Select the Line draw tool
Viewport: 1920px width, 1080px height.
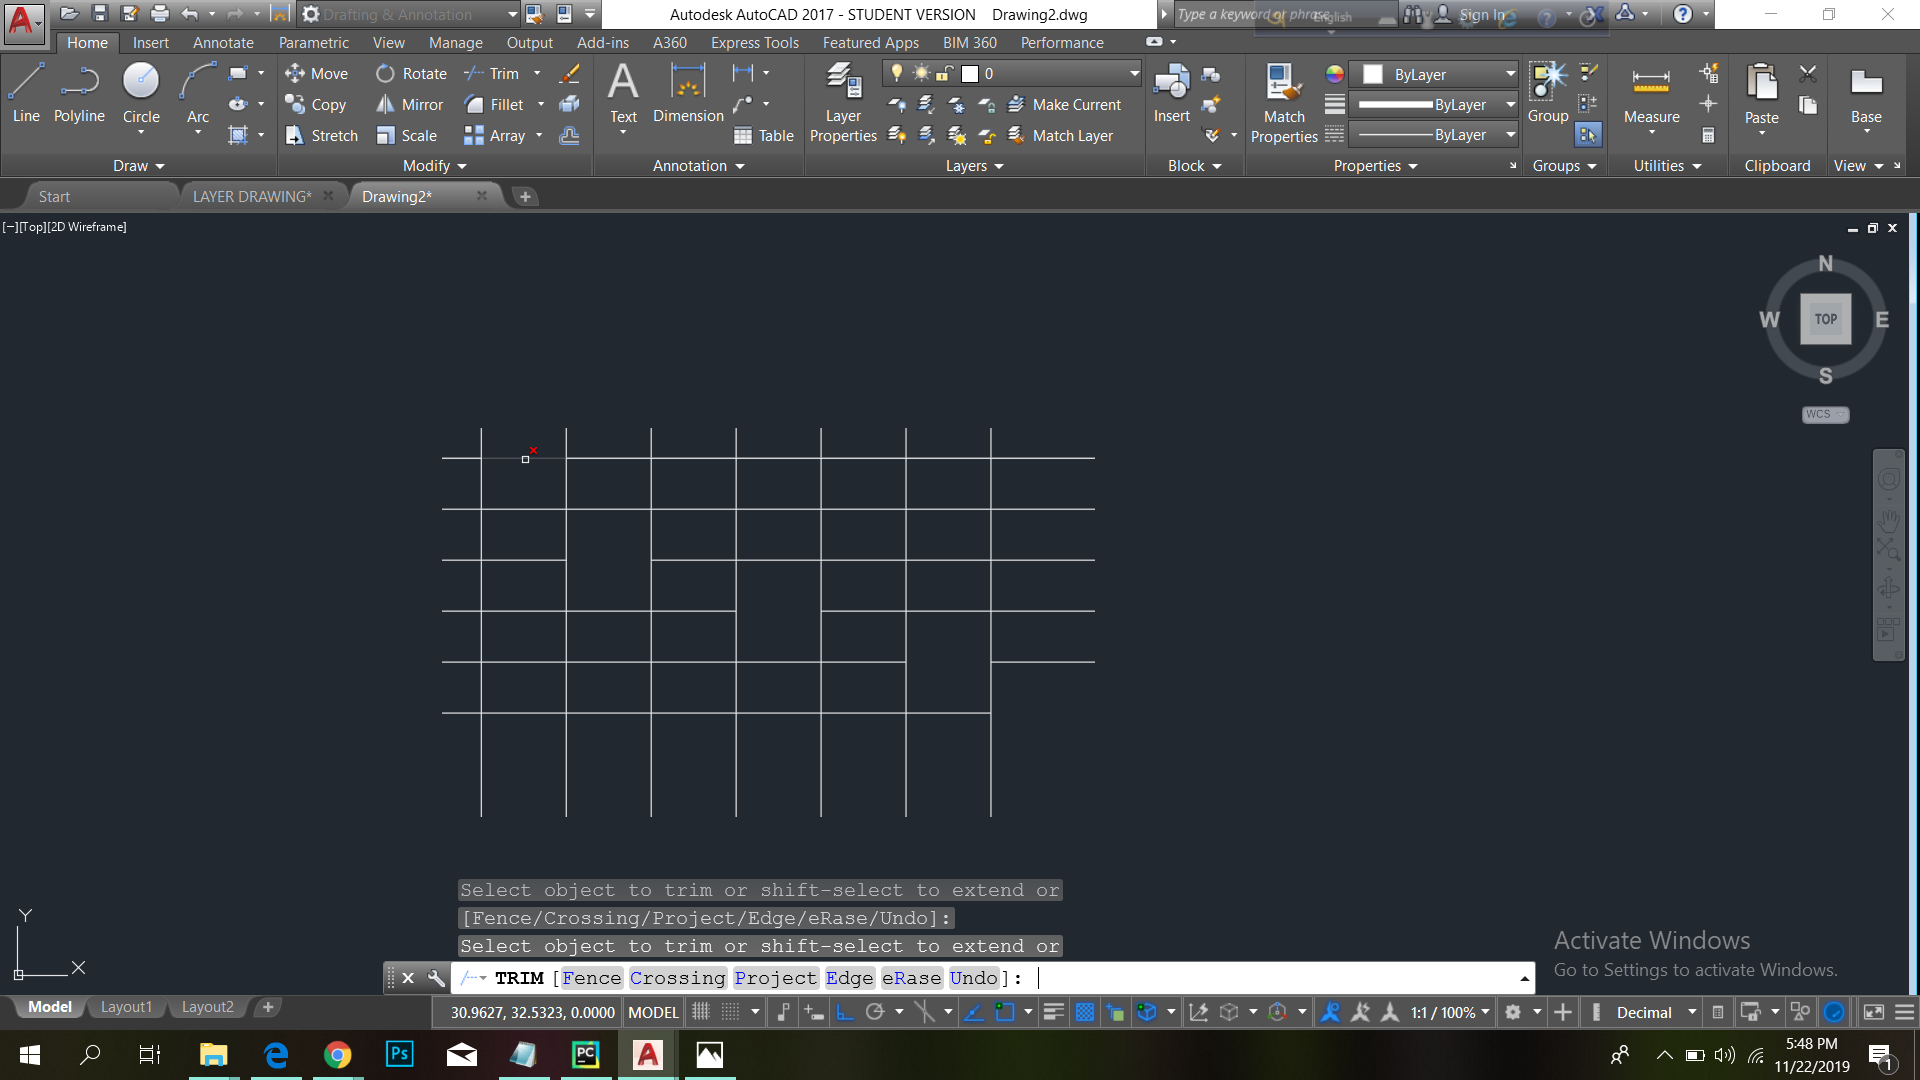26,93
